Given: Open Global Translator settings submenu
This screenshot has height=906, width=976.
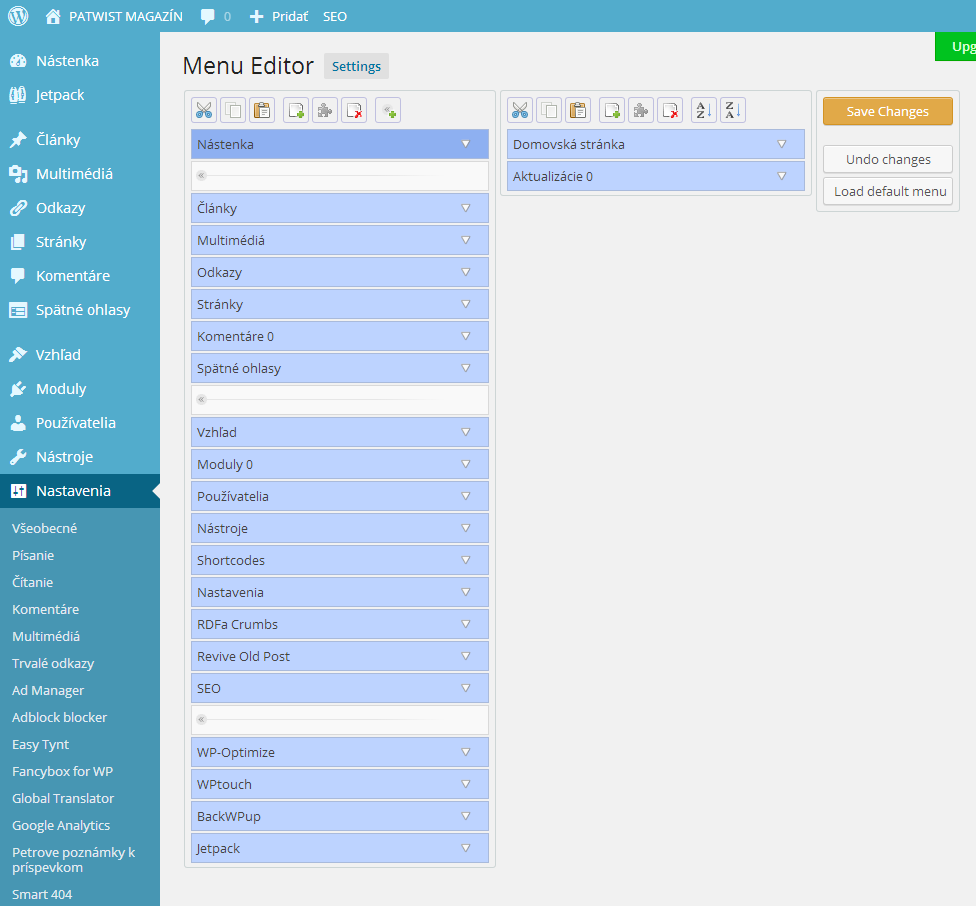Looking at the screenshot, I should (x=63, y=798).
